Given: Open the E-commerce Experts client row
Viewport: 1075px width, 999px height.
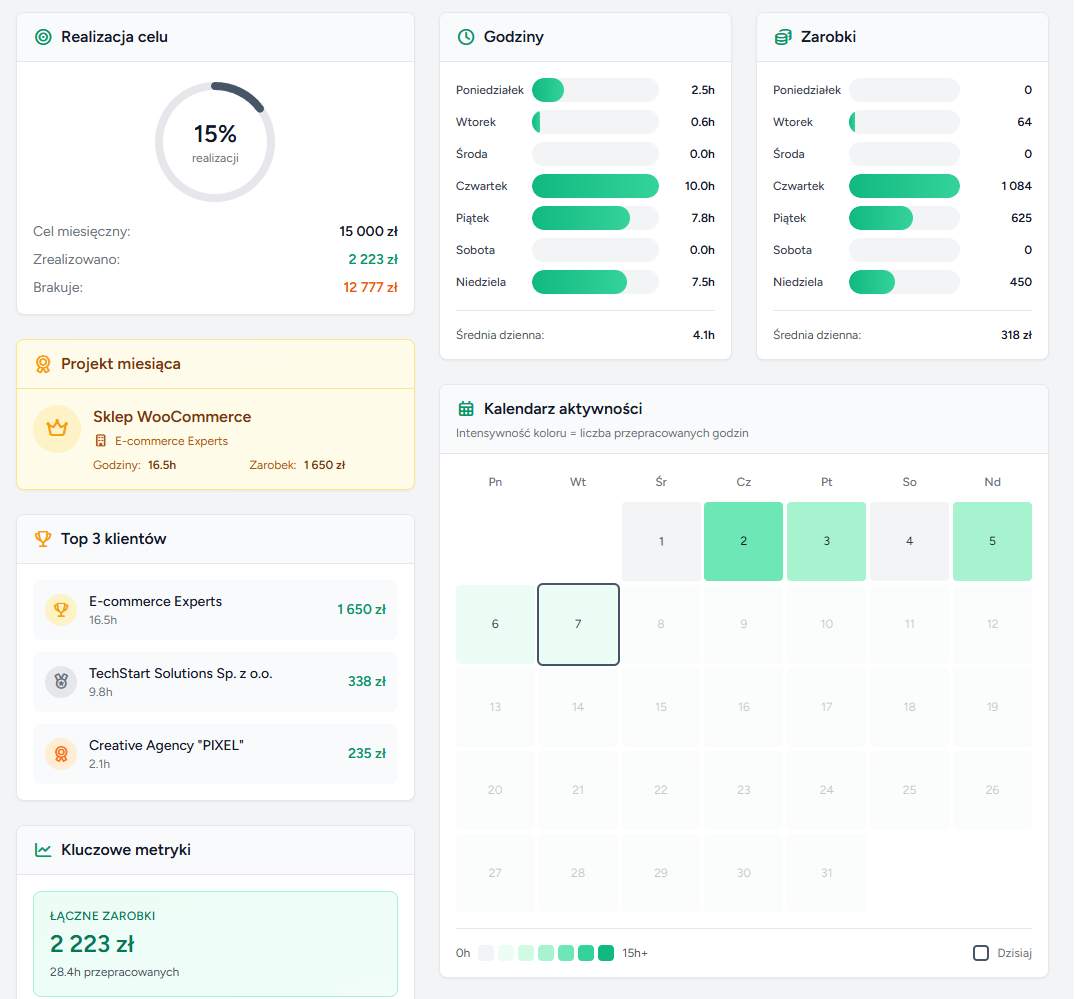Looking at the screenshot, I should tap(215, 610).
